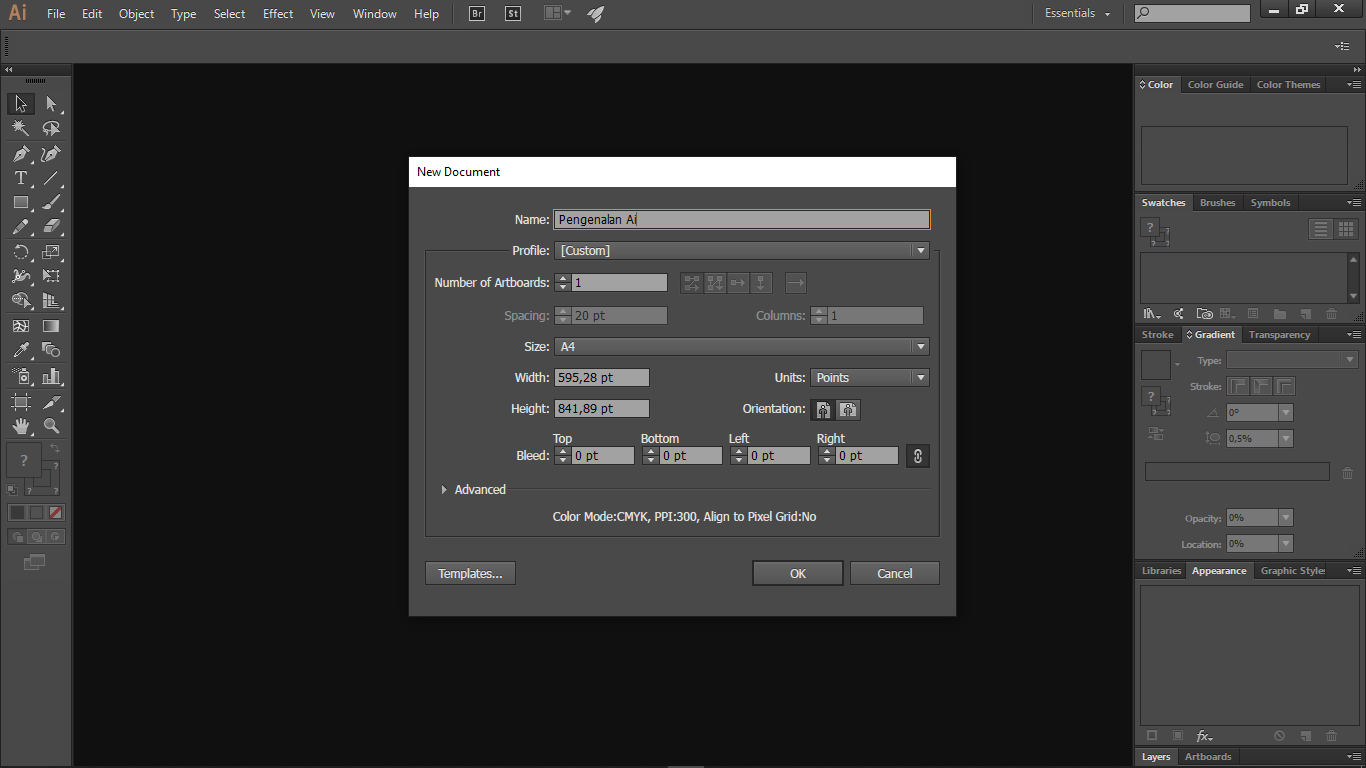Screen dimensions: 1366x768
Task: Open the Units dropdown showing Points
Action: [870, 378]
